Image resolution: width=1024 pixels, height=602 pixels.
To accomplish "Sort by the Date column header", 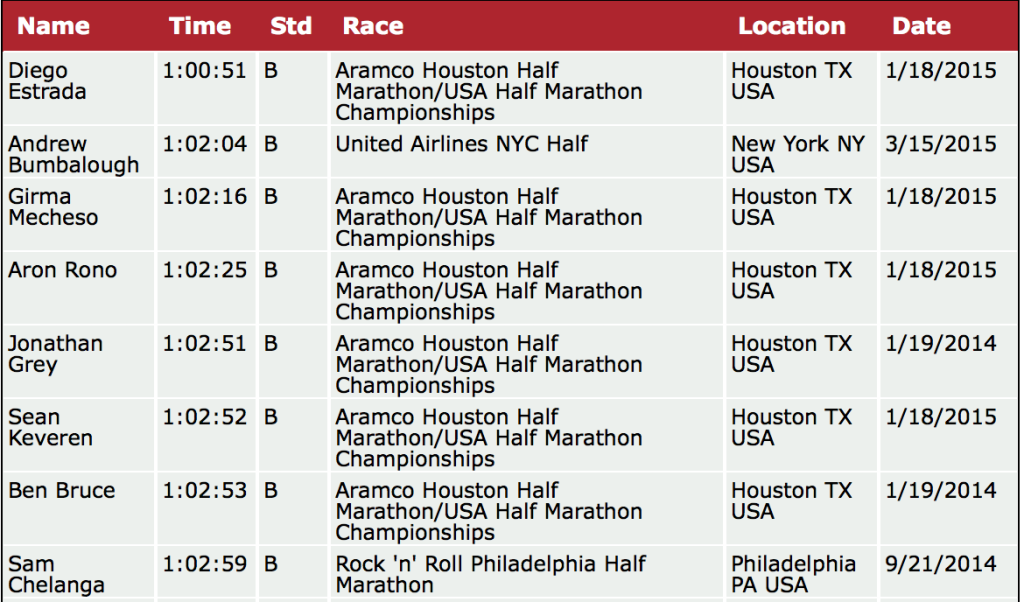I will click(921, 26).
